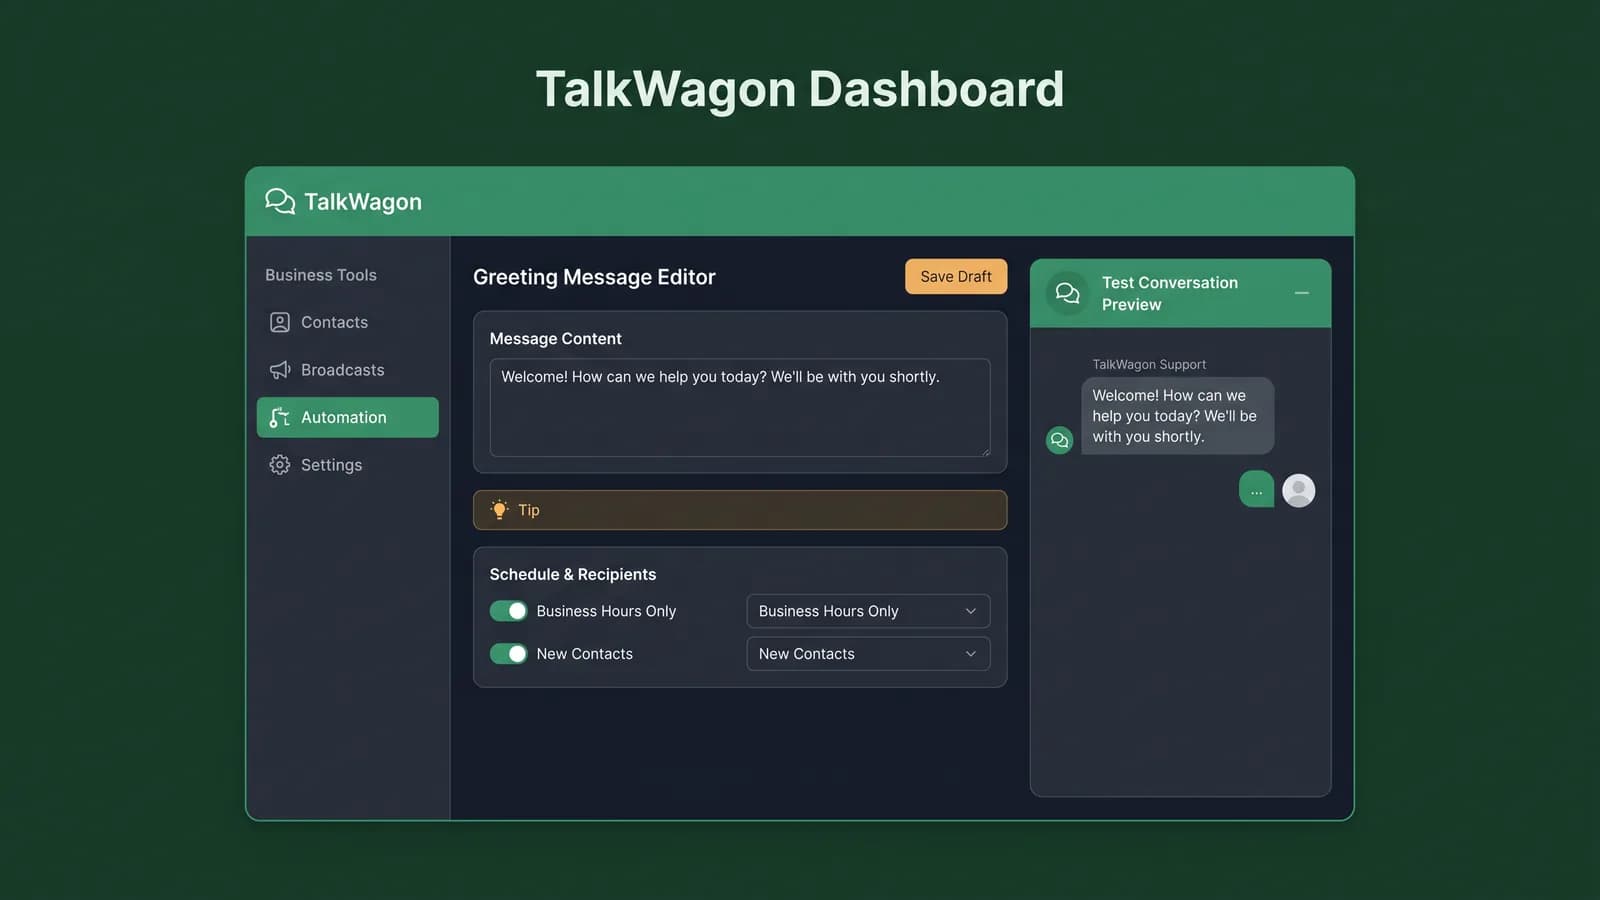Minimize the Test Conversation Preview panel
Image resolution: width=1600 pixels, height=900 pixels.
(1302, 293)
